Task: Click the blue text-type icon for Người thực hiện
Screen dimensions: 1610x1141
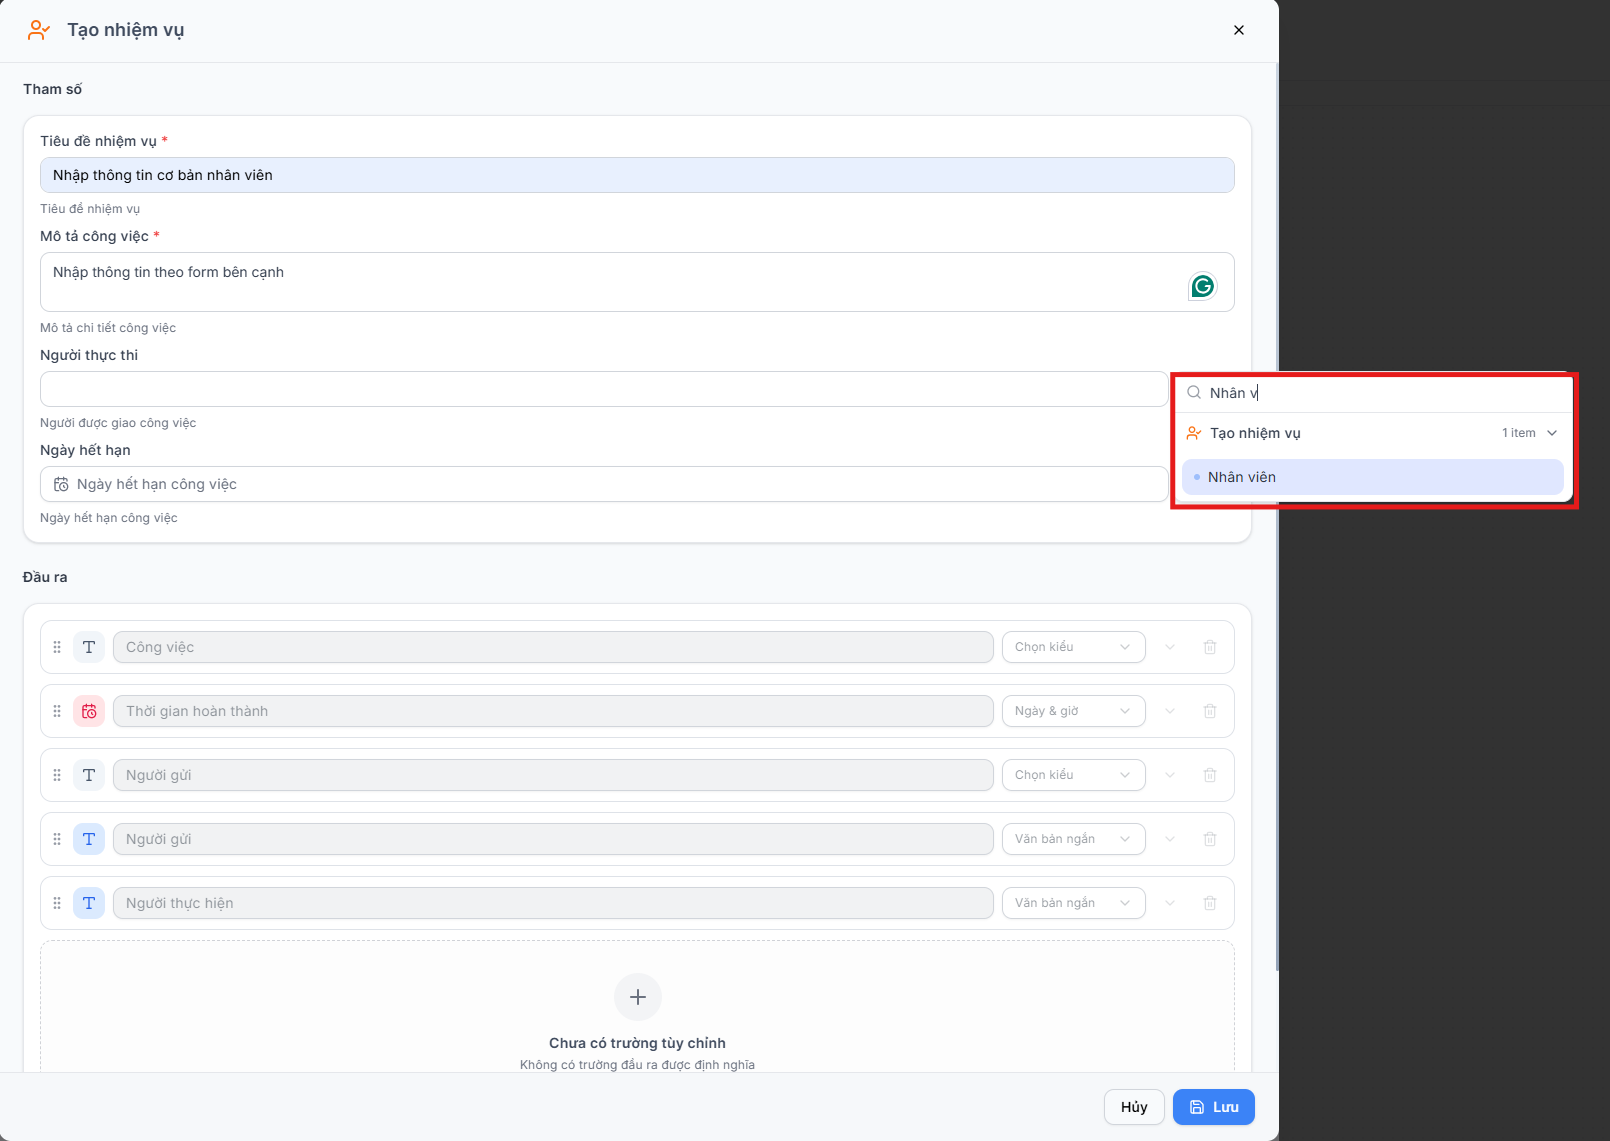Action: 89,903
